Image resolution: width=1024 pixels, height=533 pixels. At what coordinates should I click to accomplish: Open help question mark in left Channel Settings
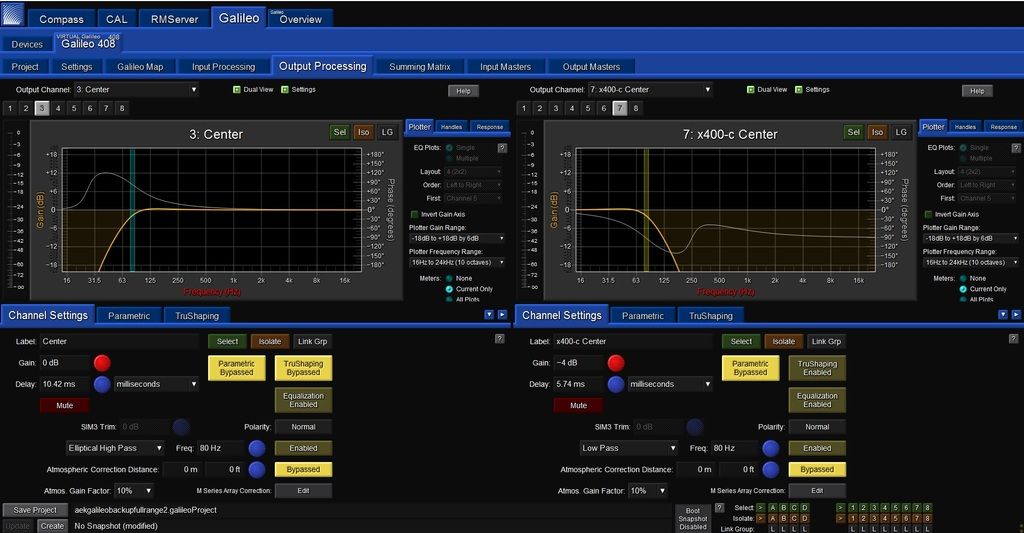pyautogui.click(x=500, y=338)
